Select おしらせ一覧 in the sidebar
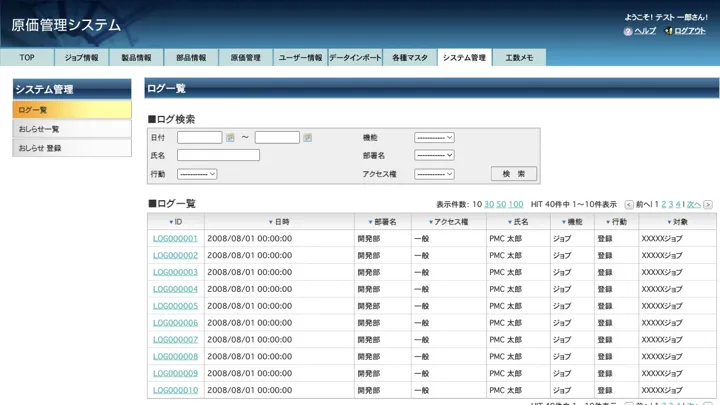The width and height of the screenshot is (720, 405). point(72,129)
